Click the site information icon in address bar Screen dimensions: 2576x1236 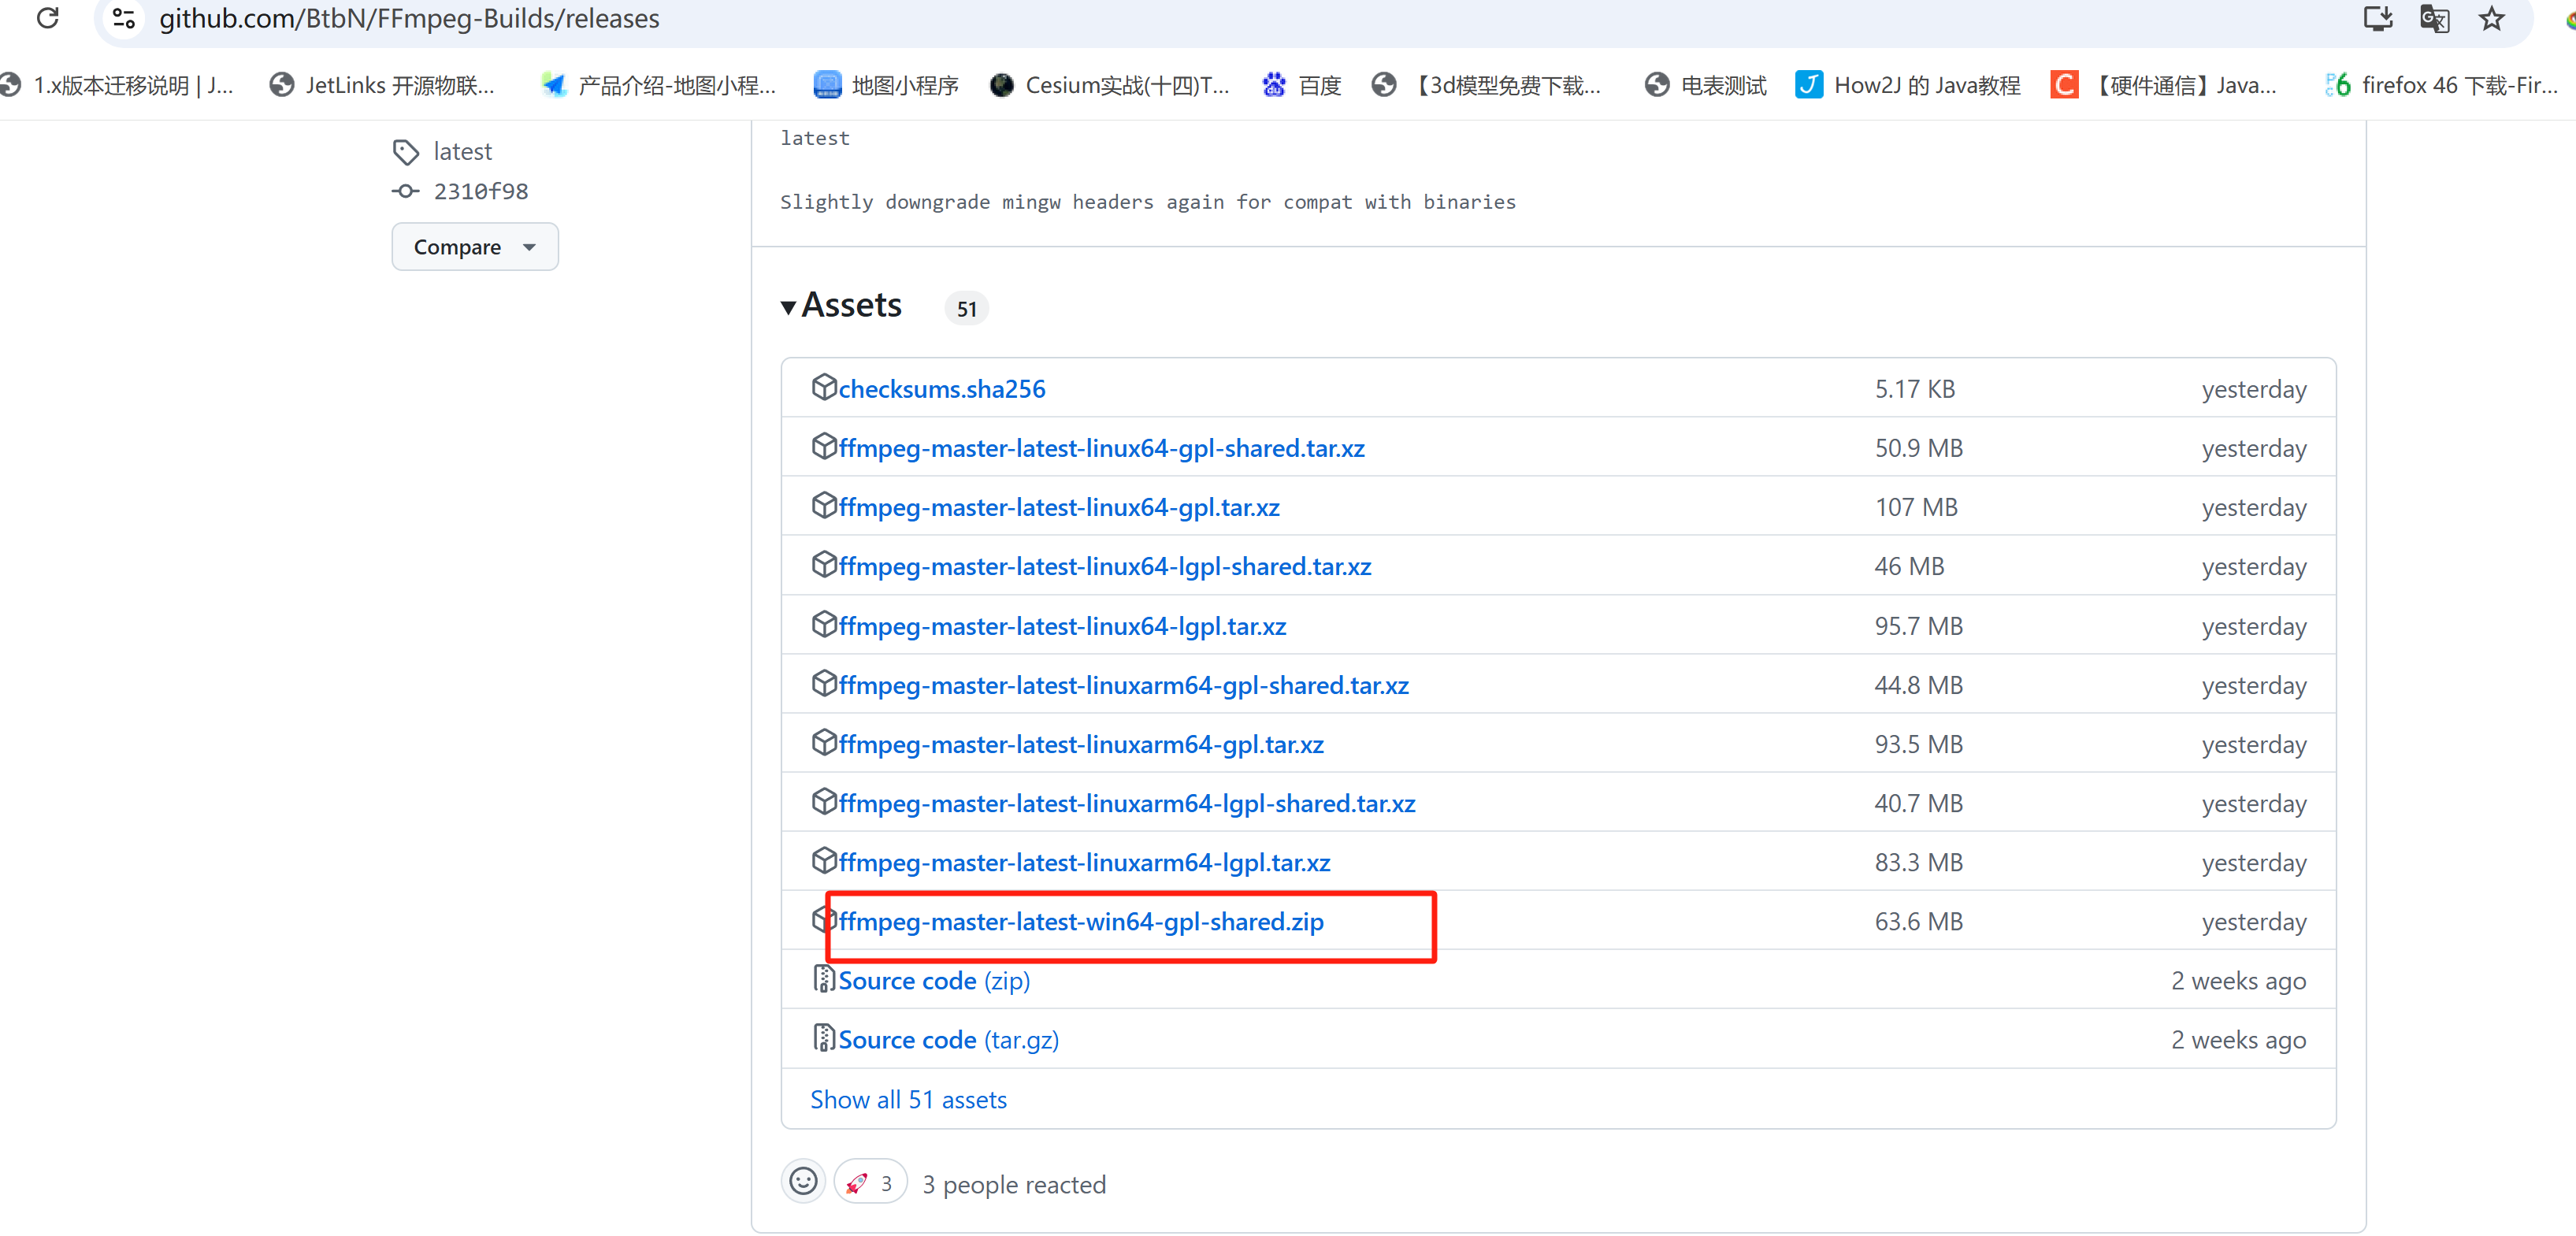(x=124, y=18)
